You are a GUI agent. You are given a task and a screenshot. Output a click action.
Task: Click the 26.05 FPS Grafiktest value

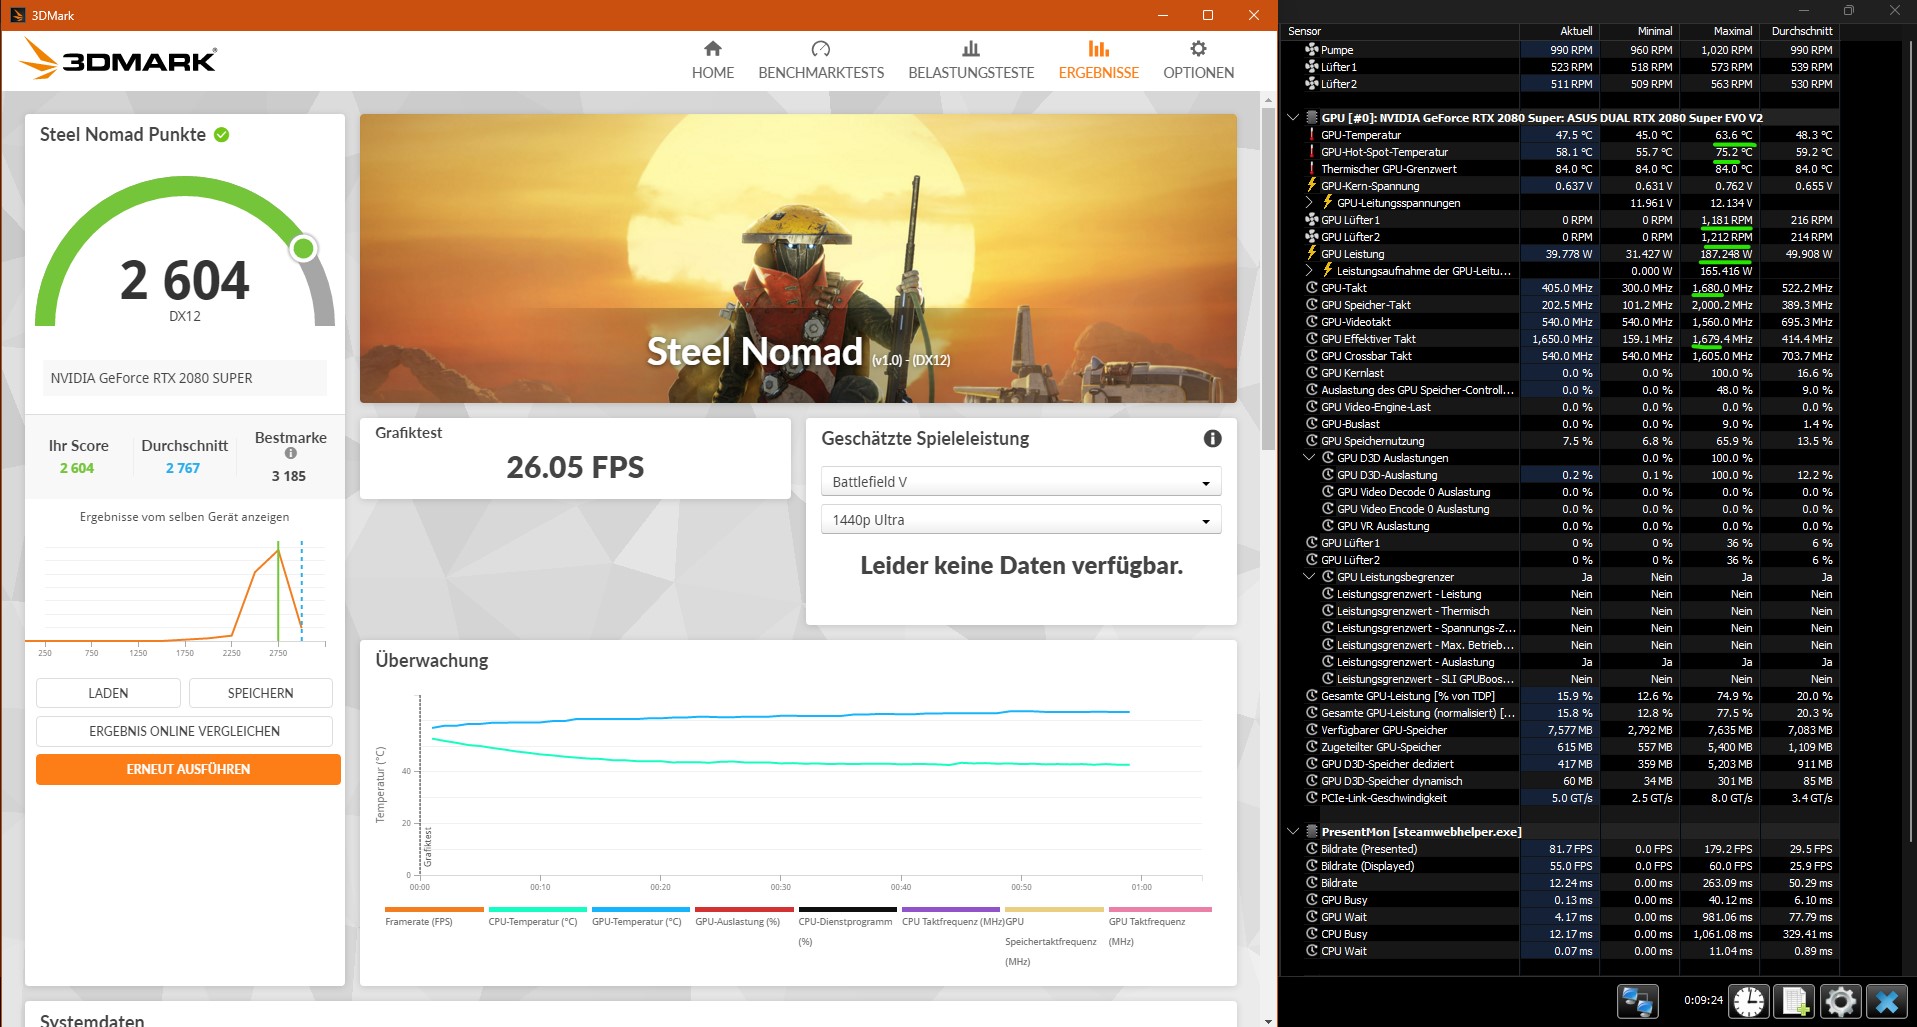pyautogui.click(x=575, y=468)
